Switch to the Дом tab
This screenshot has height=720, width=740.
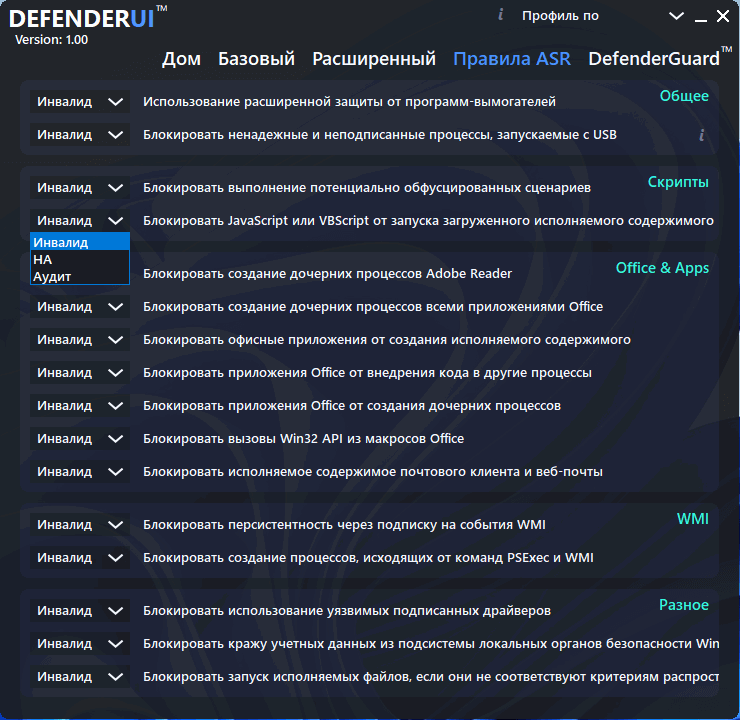181,59
